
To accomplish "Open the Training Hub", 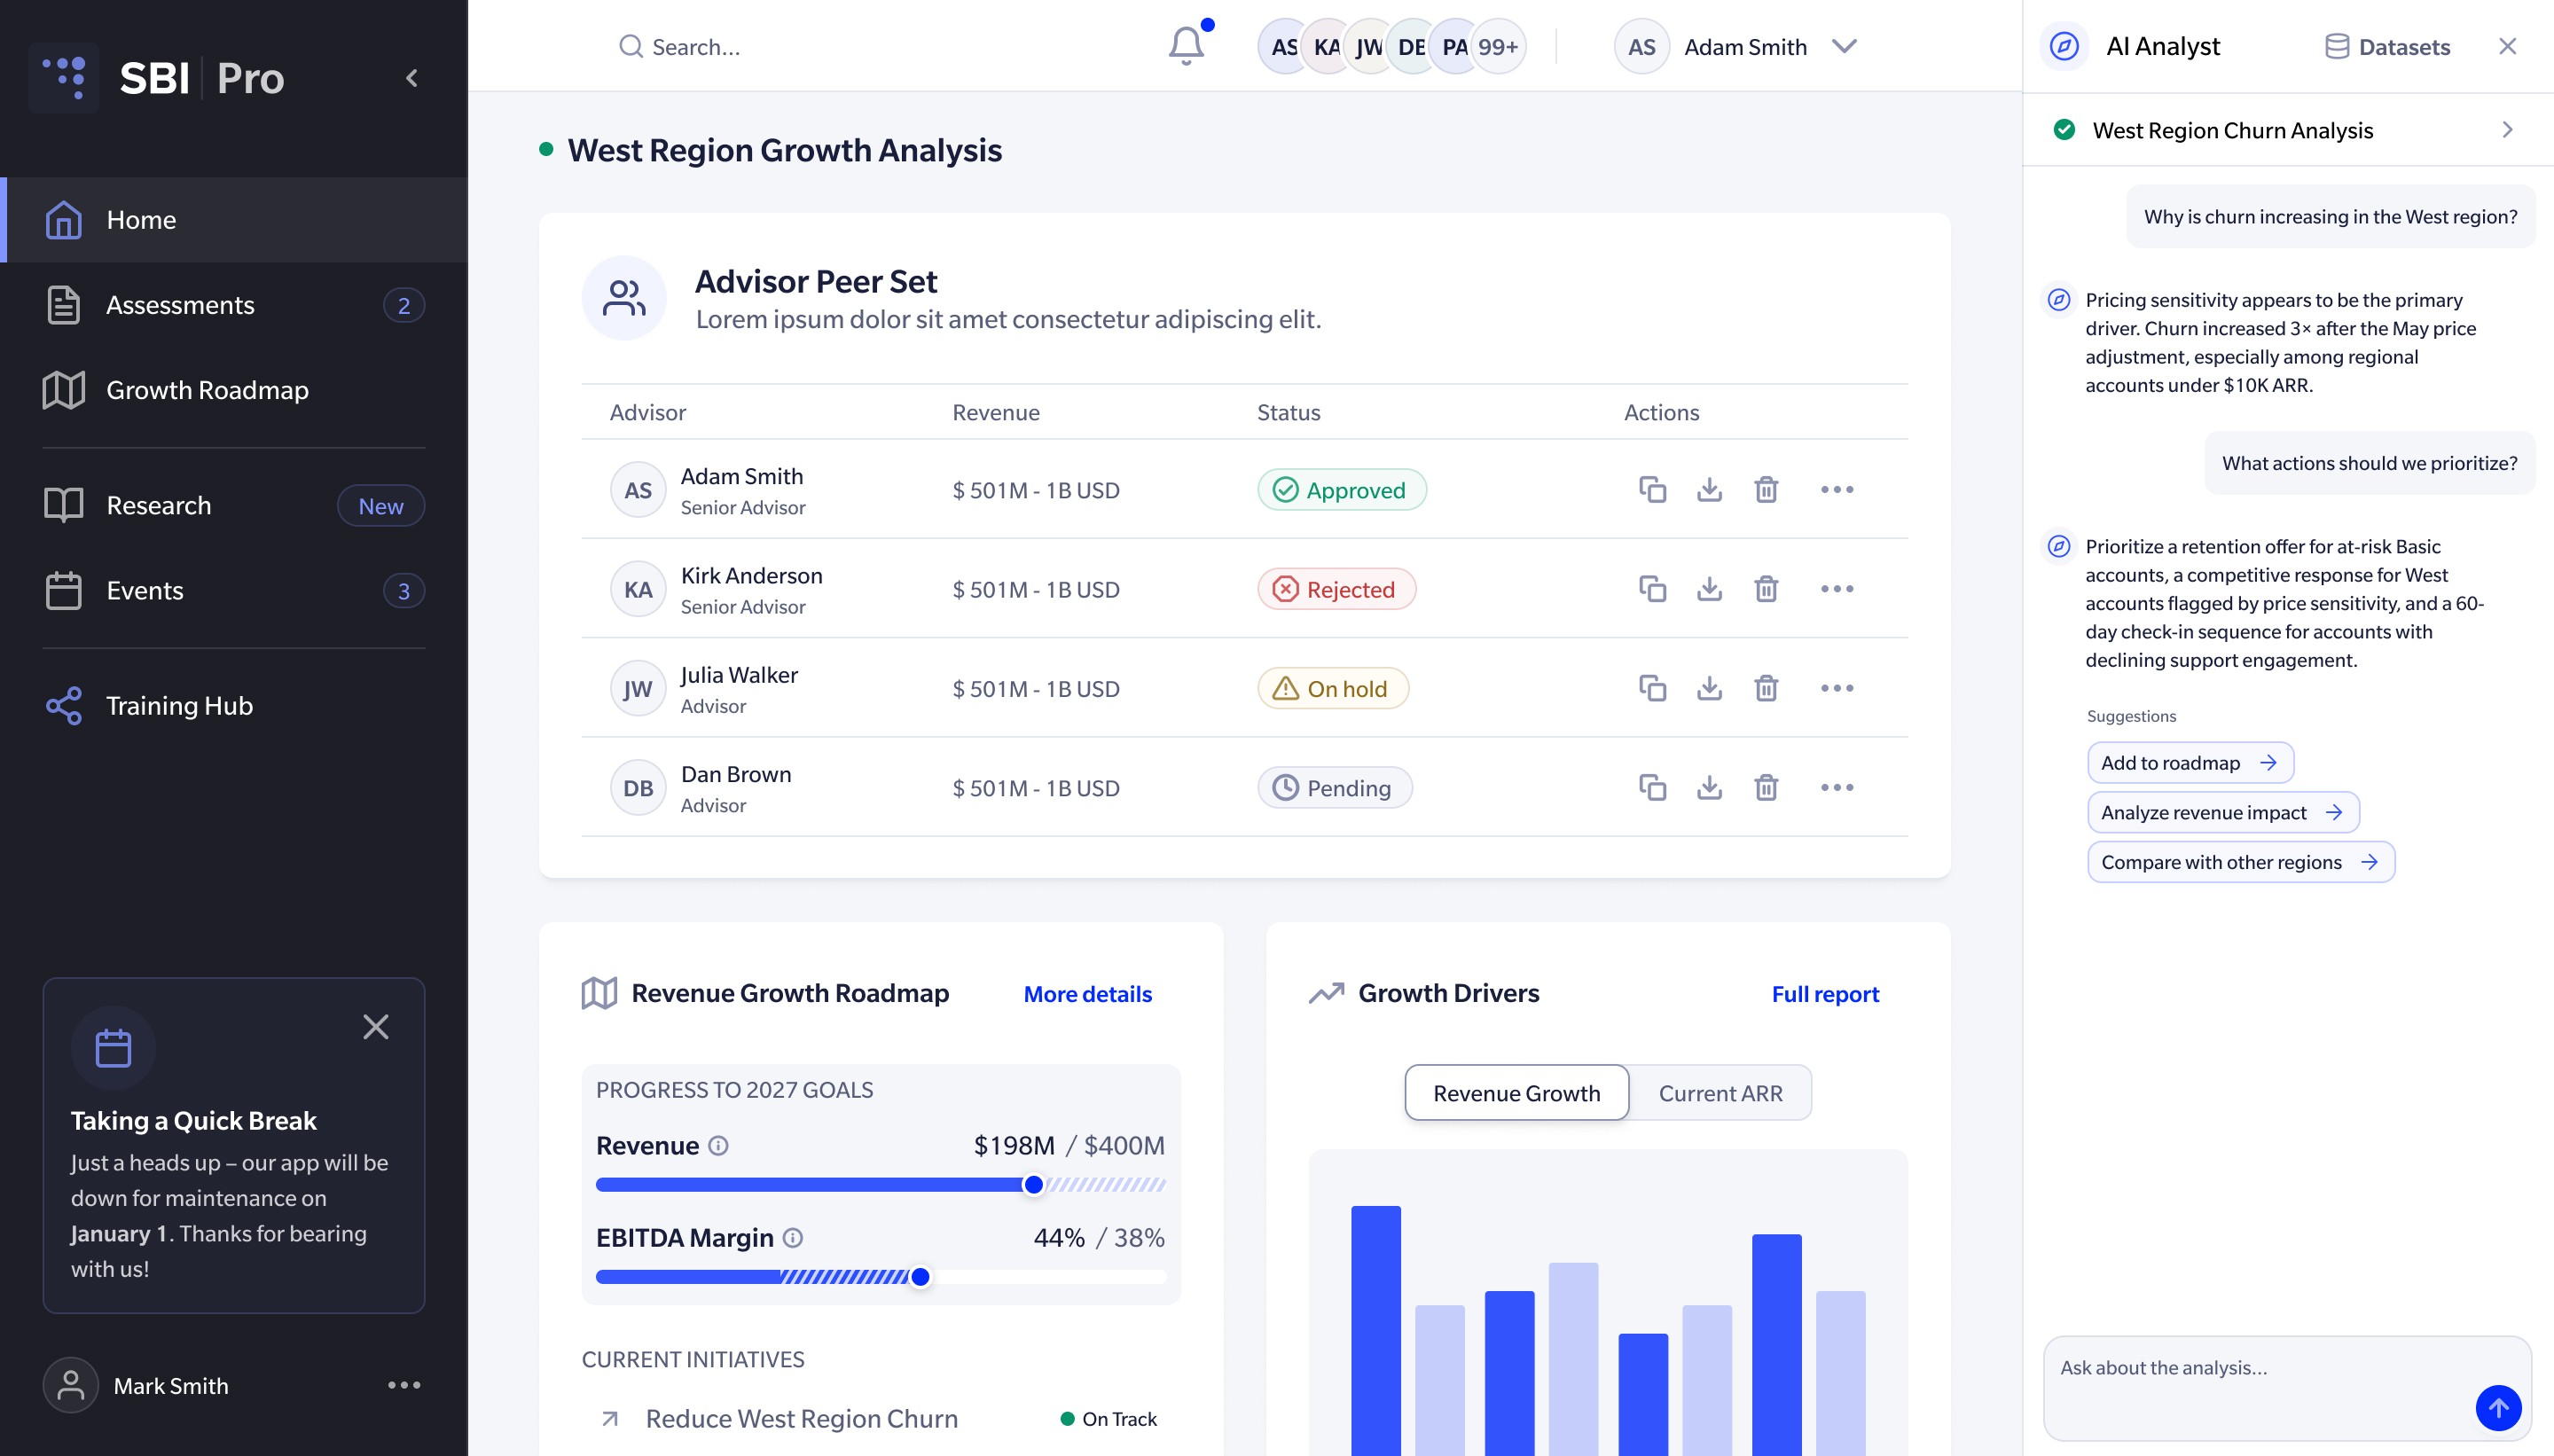I will coord(234,706).
